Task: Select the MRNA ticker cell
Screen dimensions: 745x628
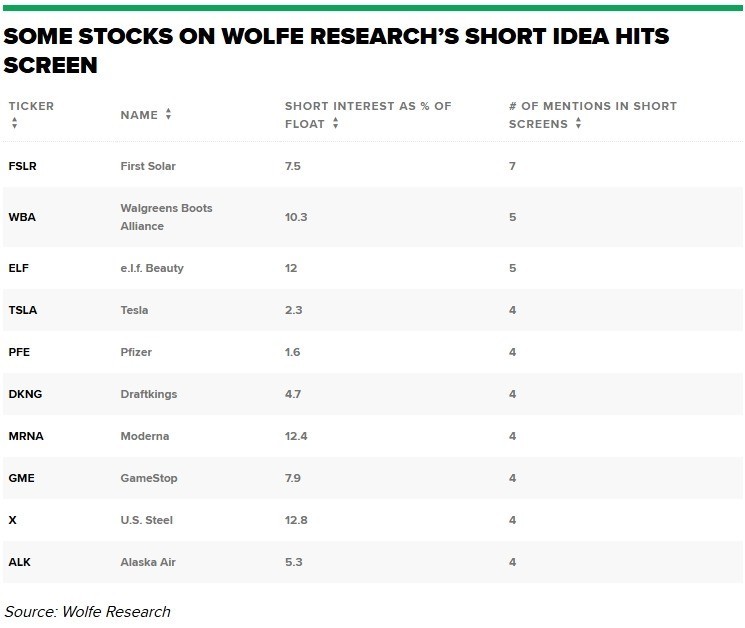Action: click(x=25, y=436)
